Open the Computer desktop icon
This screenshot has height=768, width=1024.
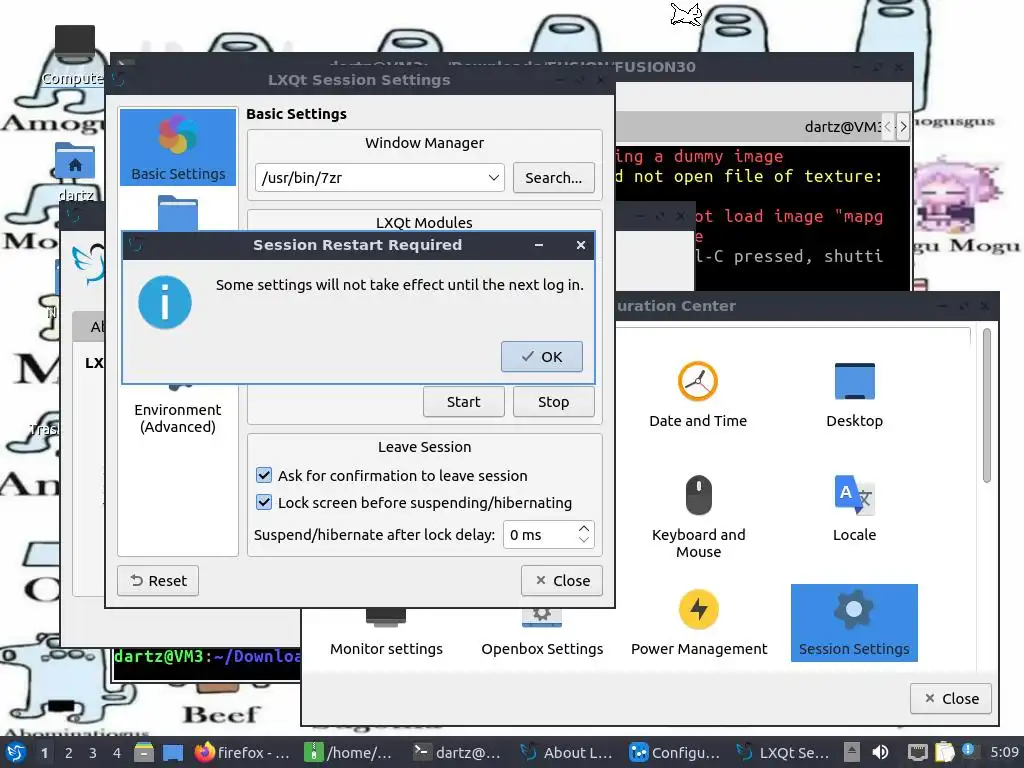(x=74, y=56)
